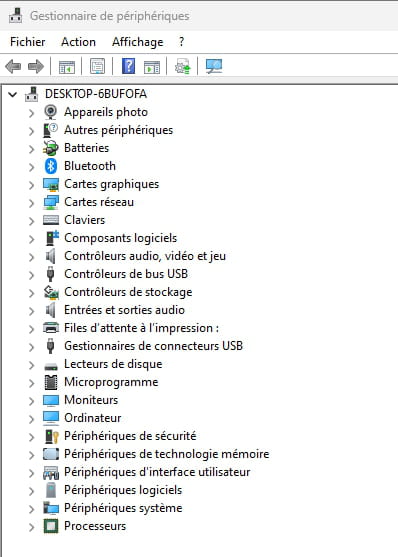398x557 pixels.
Task: Expand the Cartes graphiques category
Action: [31, 185]
